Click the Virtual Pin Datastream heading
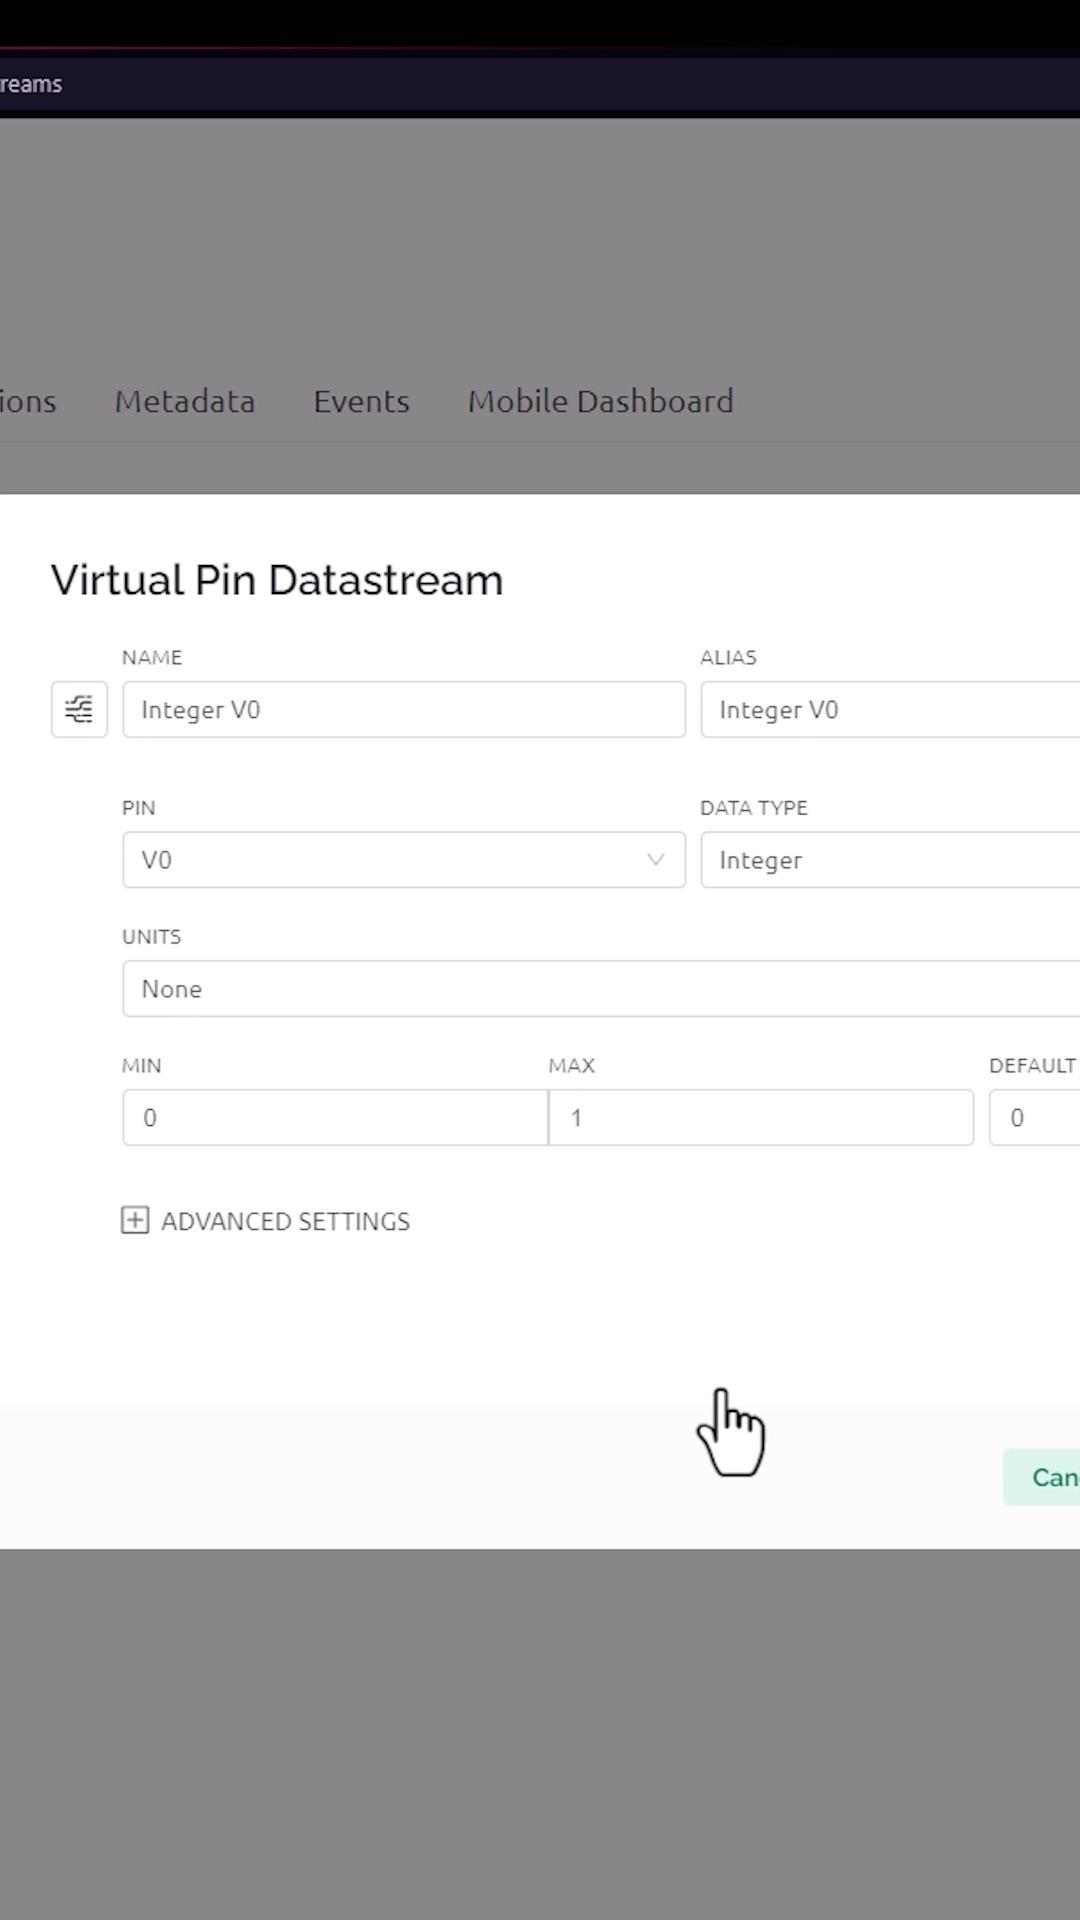The image size is (1080, 1920). 277,580
